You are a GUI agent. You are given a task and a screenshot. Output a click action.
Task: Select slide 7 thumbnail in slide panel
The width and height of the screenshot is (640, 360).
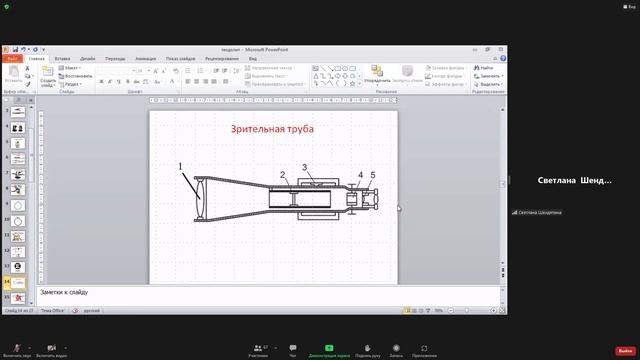(x=18, y=174)
